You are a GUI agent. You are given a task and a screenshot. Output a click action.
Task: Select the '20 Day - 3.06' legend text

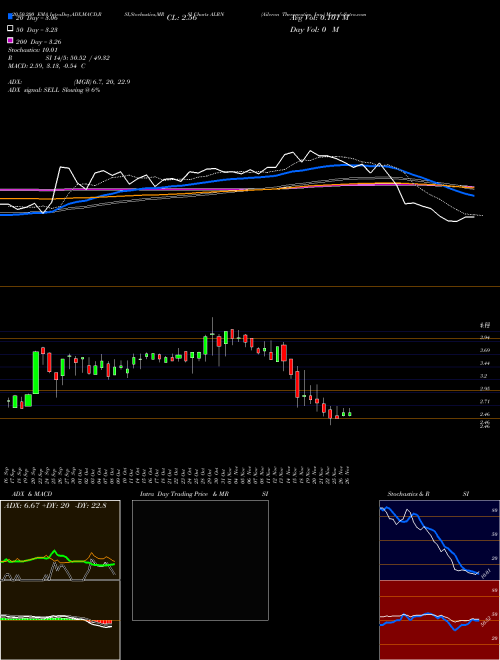[36, 18]
